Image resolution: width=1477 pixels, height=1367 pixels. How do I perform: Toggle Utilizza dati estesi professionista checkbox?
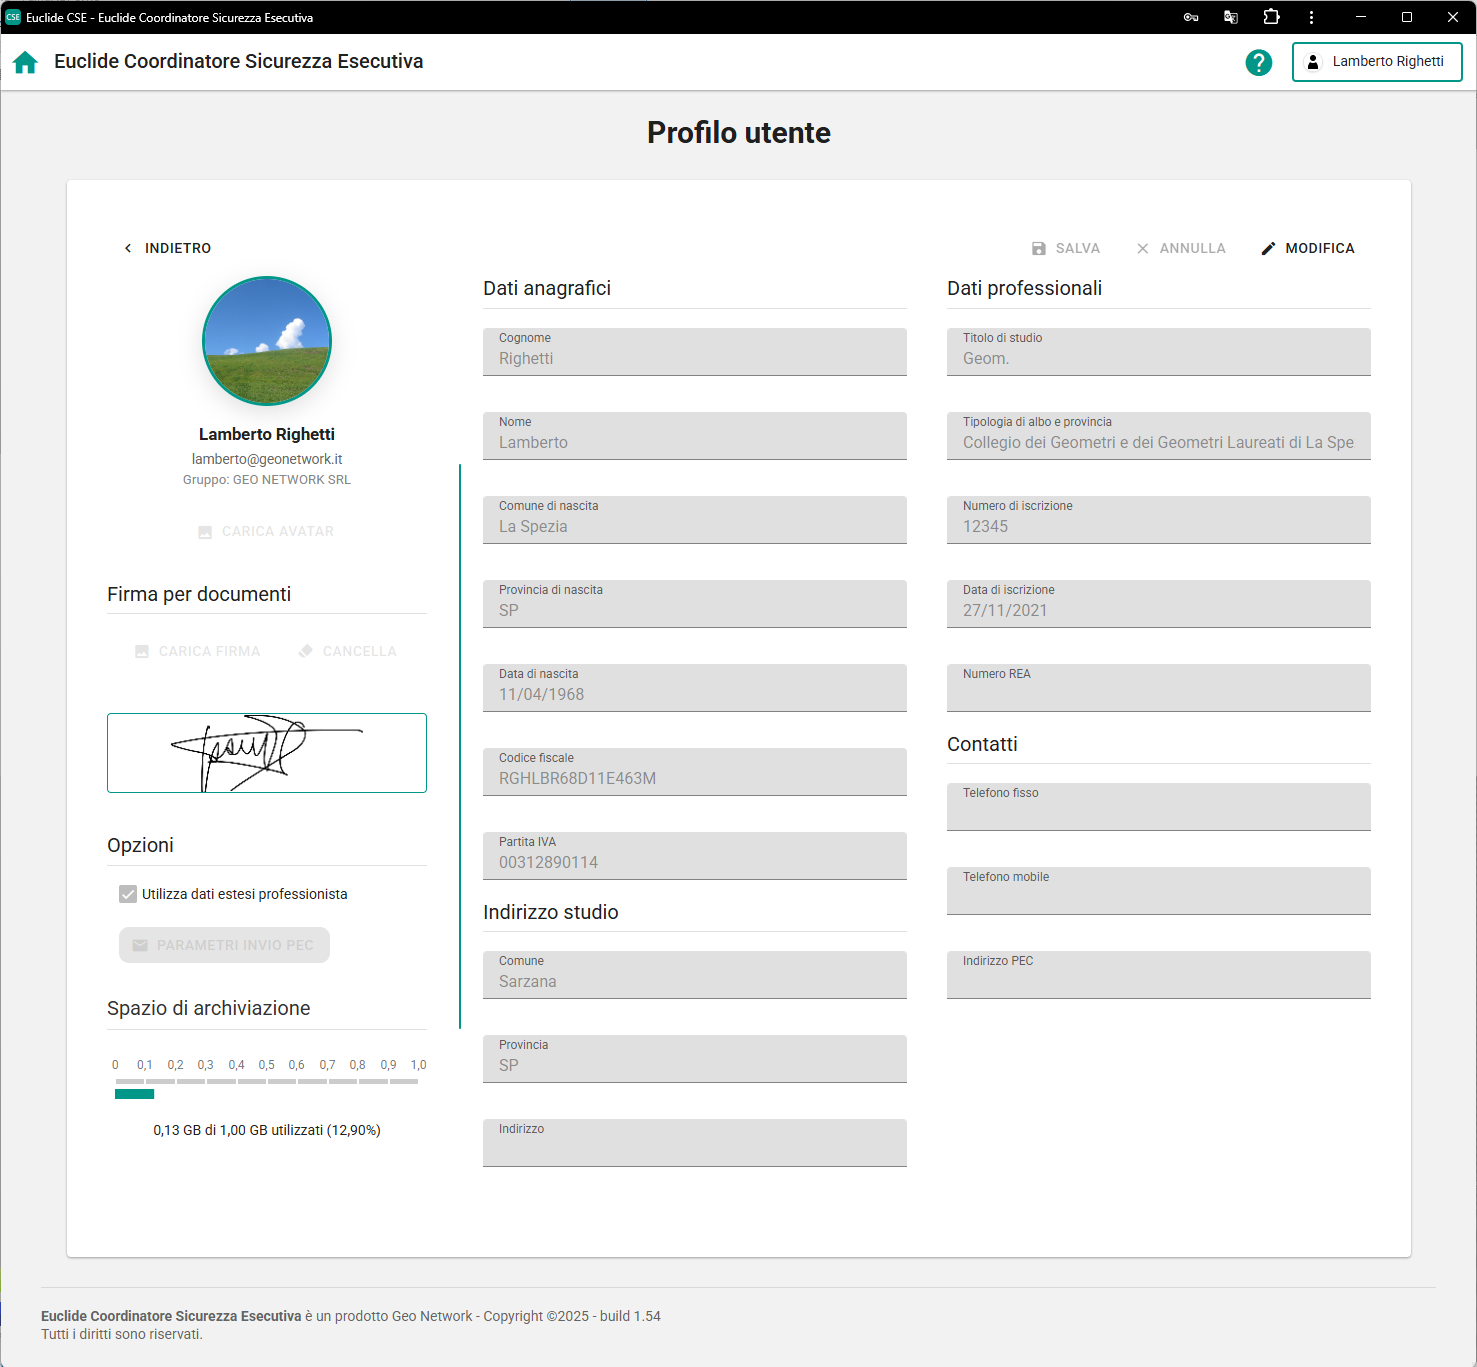128,894
